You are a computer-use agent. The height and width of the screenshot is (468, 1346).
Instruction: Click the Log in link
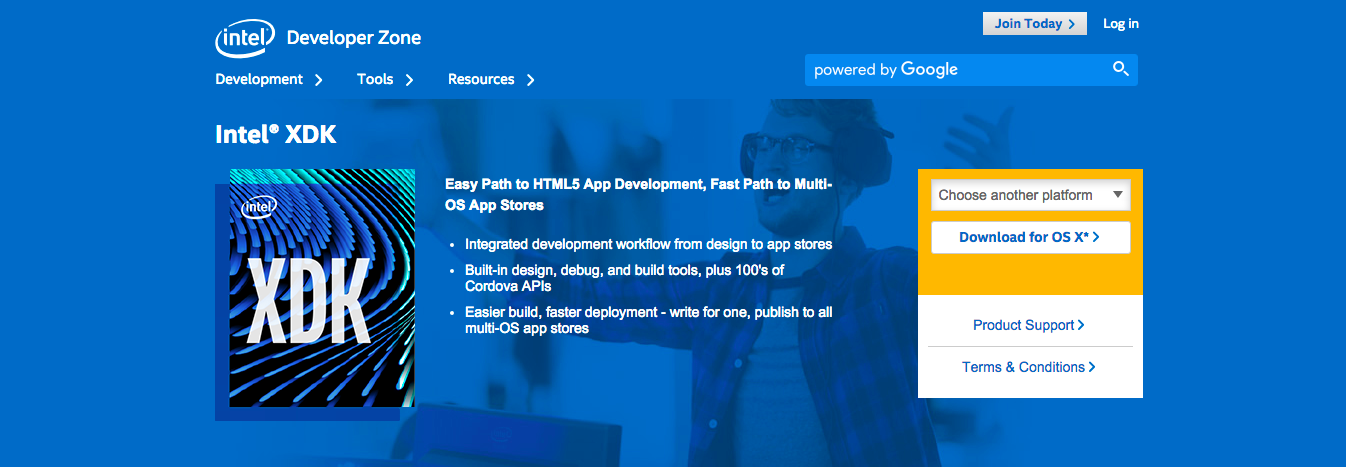(x=1121, y=24)
